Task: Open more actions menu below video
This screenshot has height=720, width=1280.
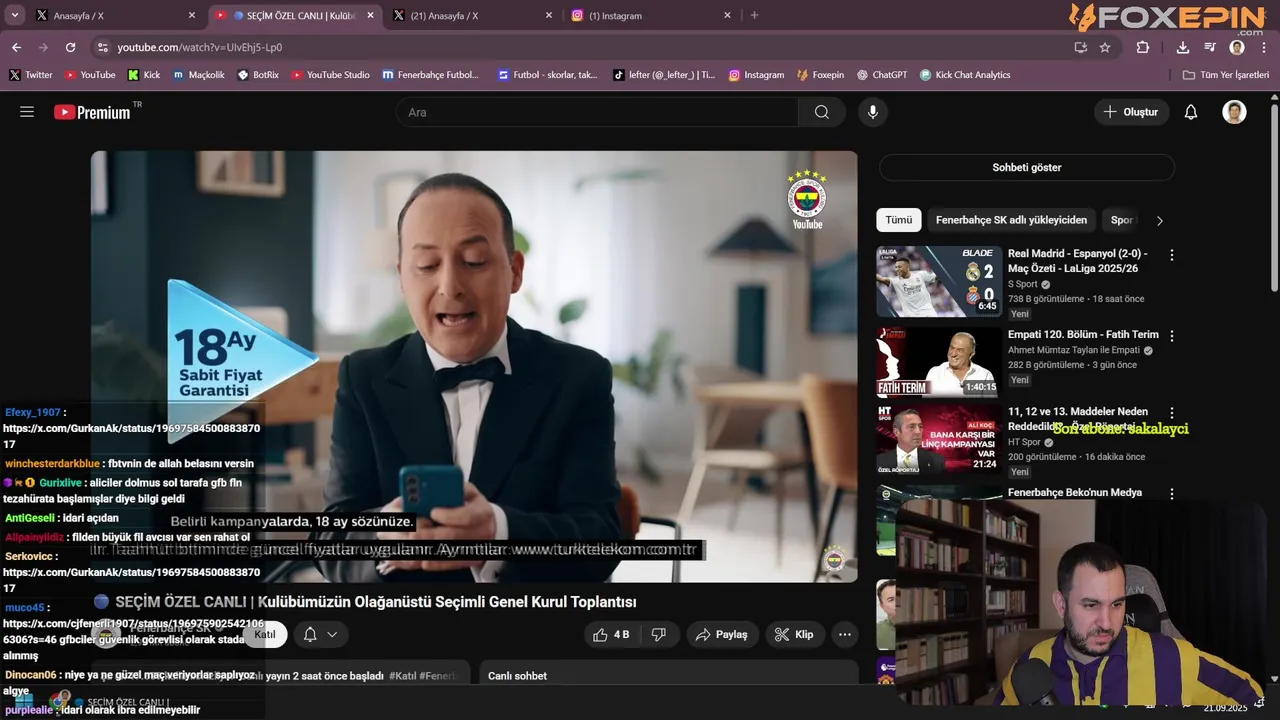Action: 845,634
